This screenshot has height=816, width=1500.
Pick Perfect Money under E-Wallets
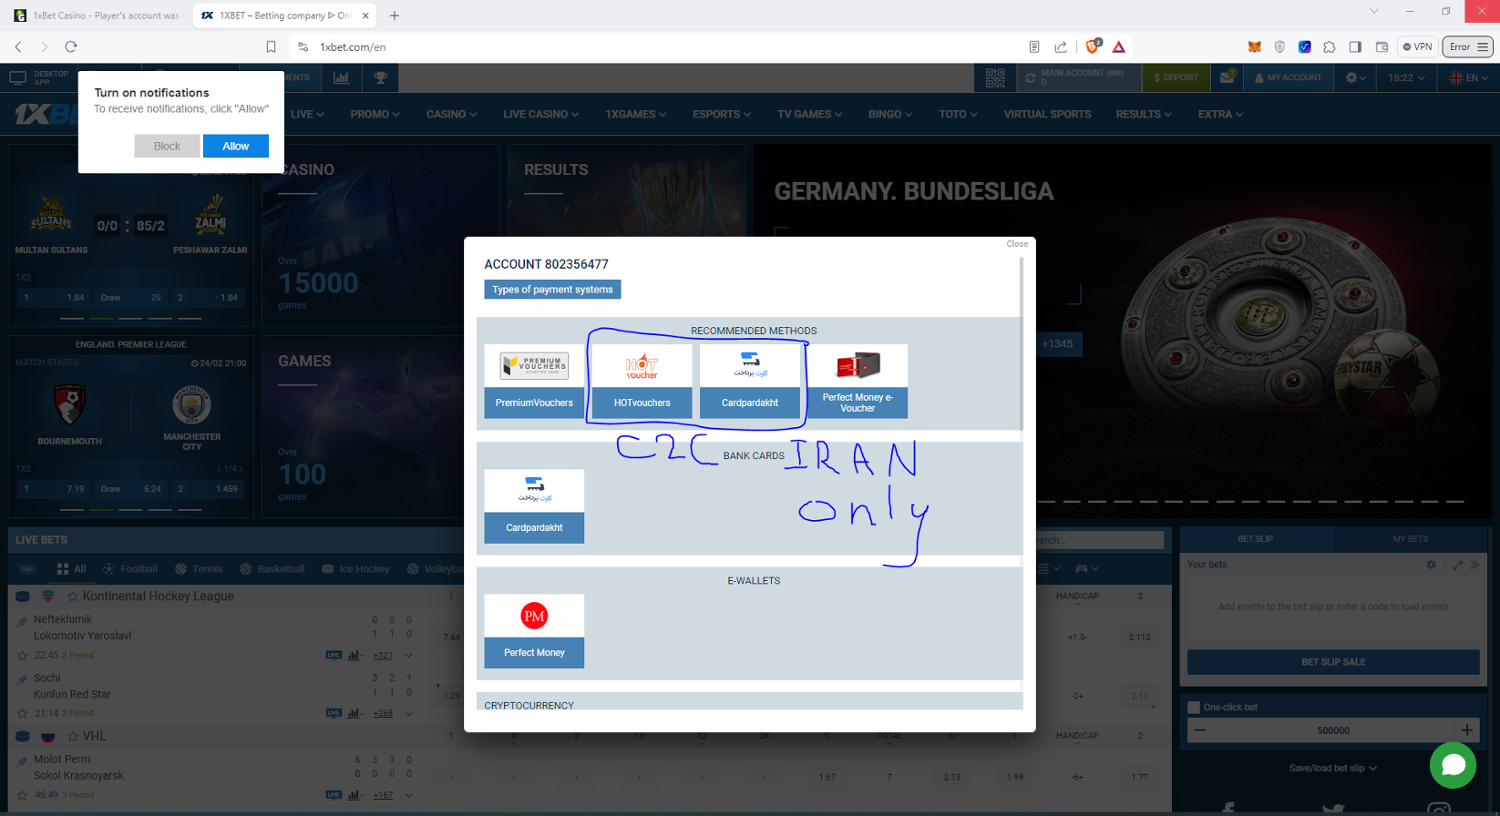pos(534,630)
